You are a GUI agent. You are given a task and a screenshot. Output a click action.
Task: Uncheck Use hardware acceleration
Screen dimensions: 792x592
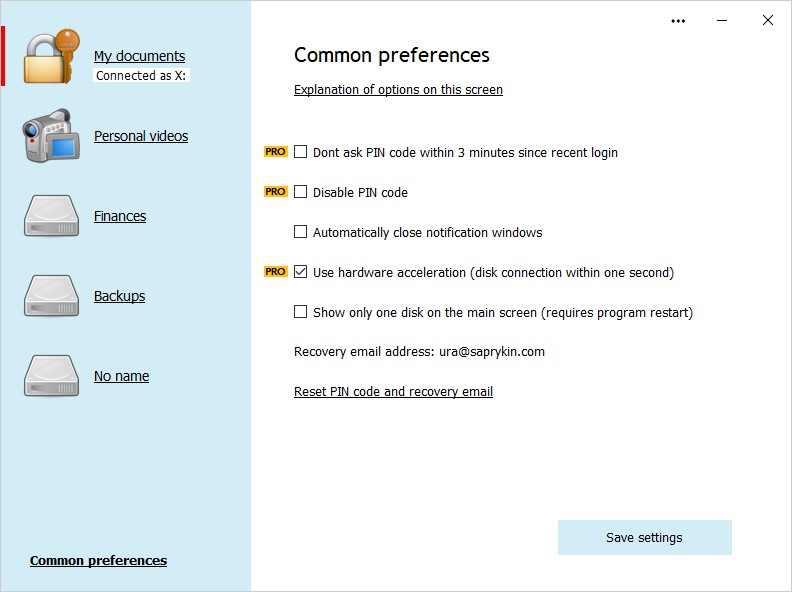tap(301, 272)
